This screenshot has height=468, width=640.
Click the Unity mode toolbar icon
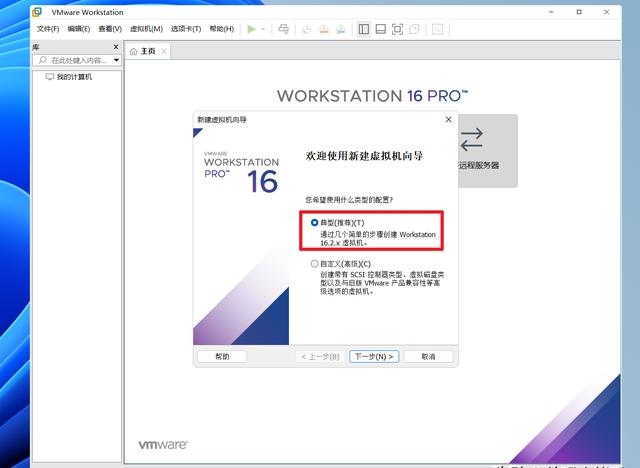pos(414,29)
